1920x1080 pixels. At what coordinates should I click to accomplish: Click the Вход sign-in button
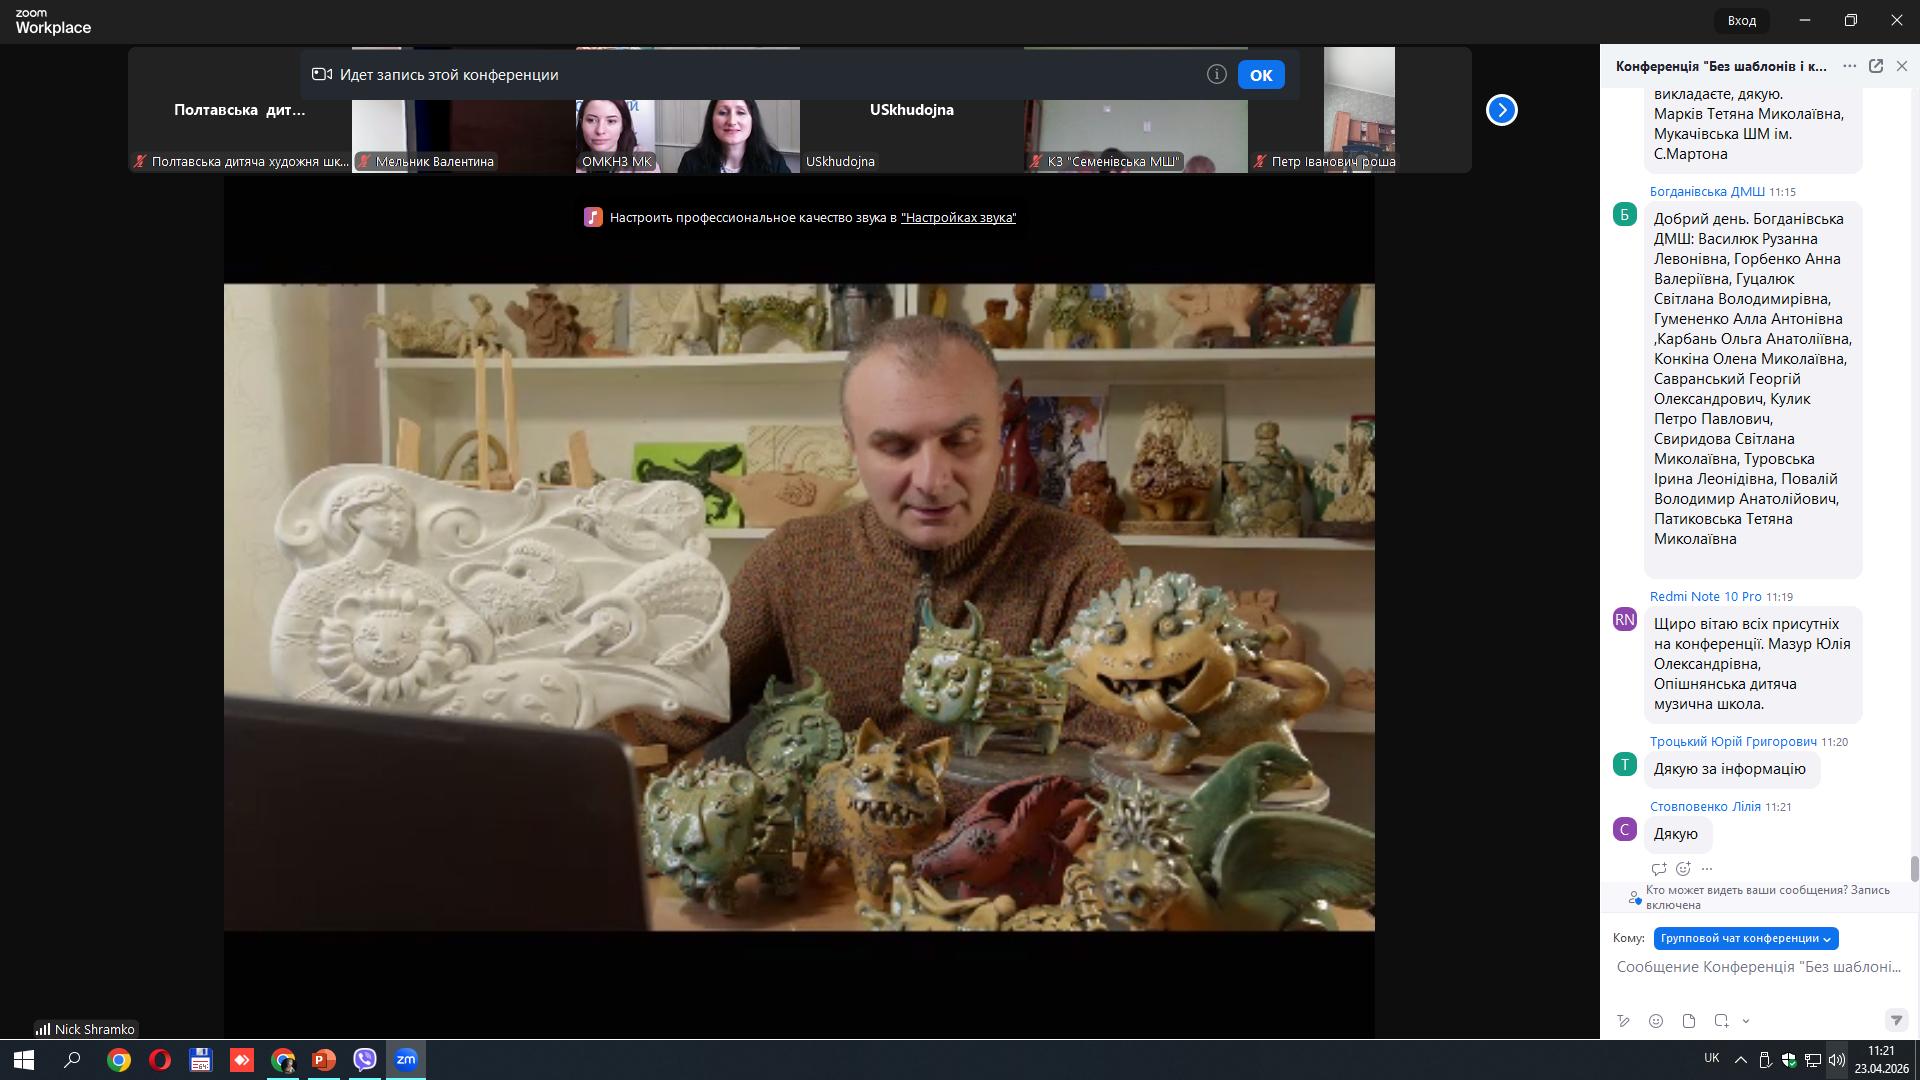pyautogui.click(x=1741, y=20)
